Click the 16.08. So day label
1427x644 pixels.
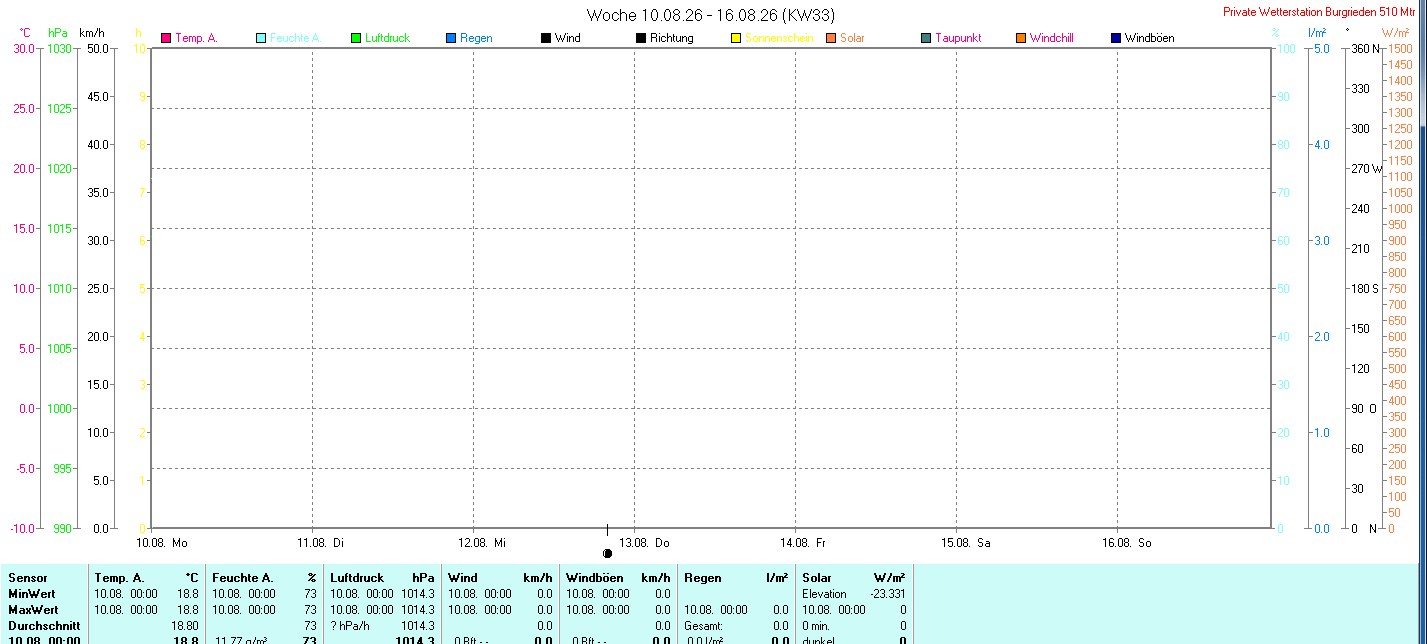point(1126,543)
